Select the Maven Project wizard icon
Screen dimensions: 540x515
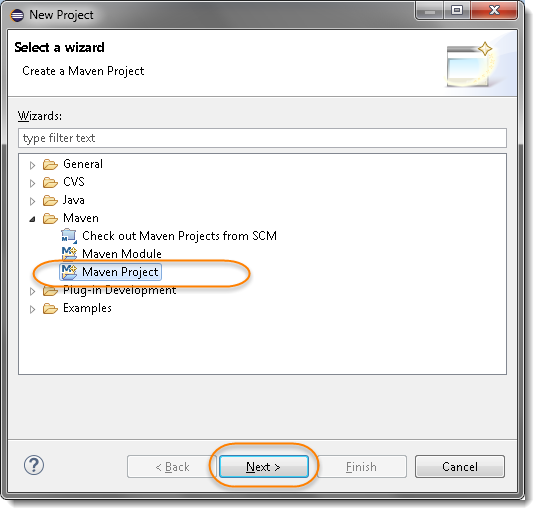tap(69, 272)
